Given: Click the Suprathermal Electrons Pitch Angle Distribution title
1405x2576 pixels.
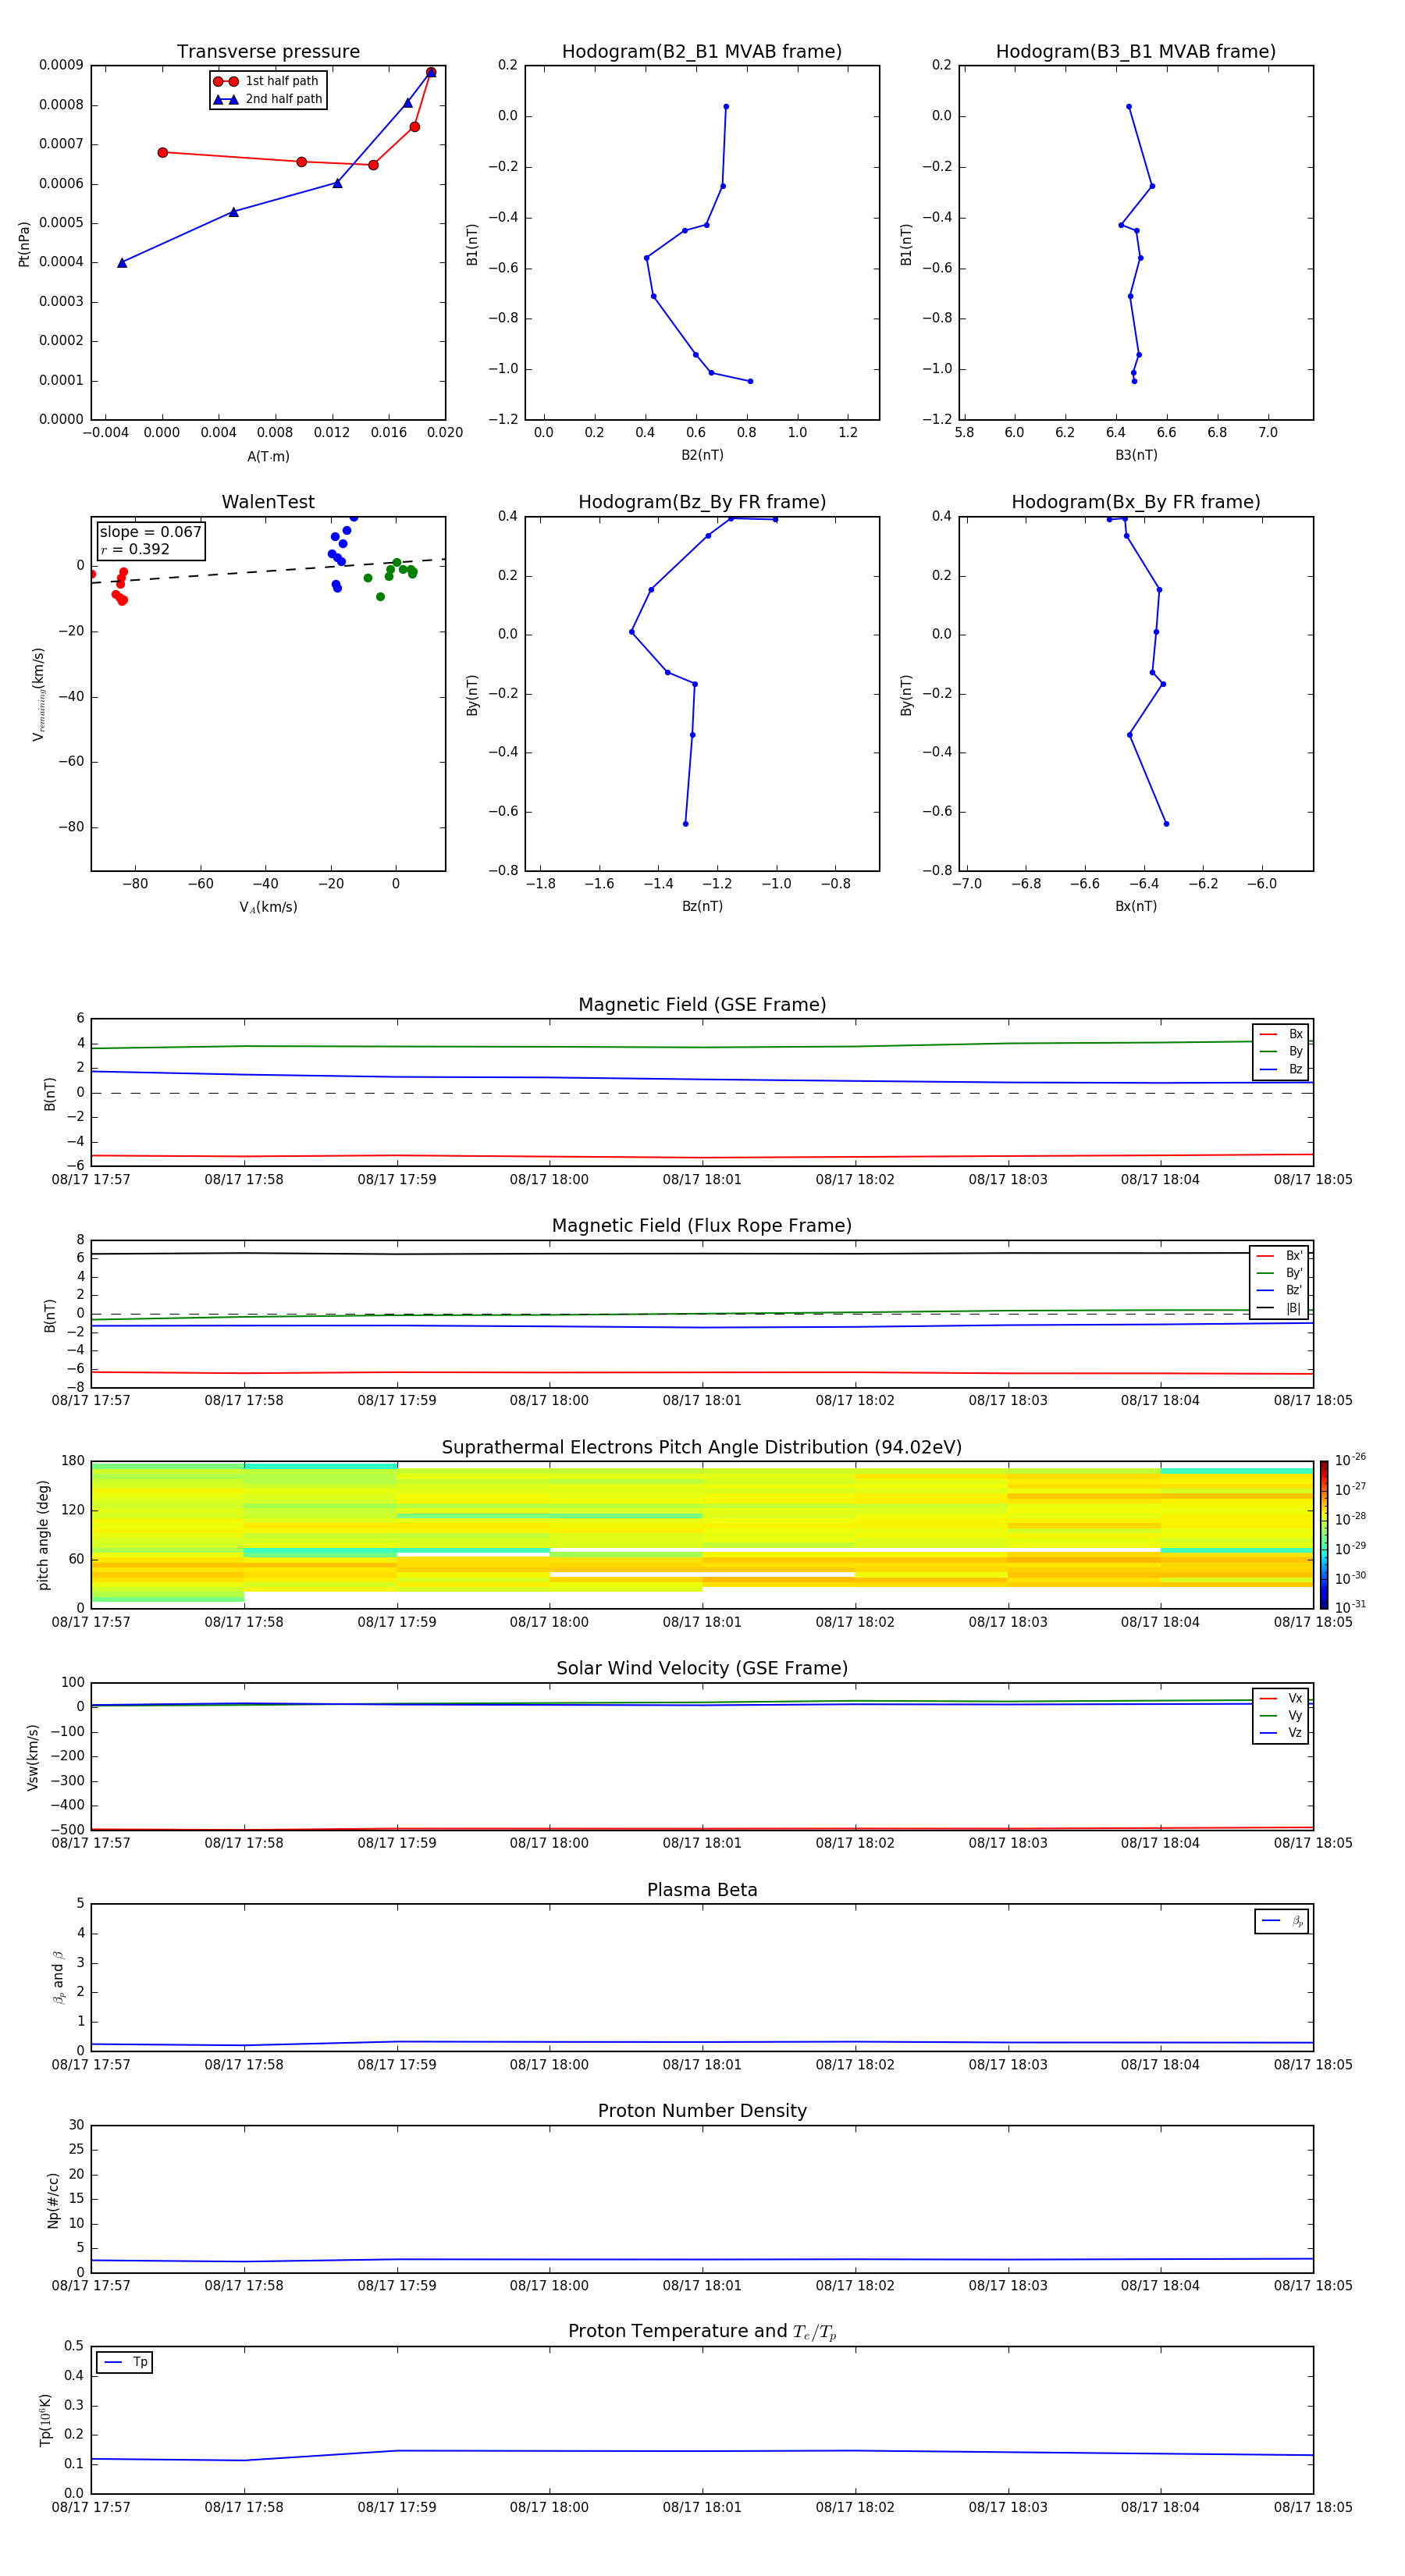Looking at the screenshot, I should tap(702, 1448).
